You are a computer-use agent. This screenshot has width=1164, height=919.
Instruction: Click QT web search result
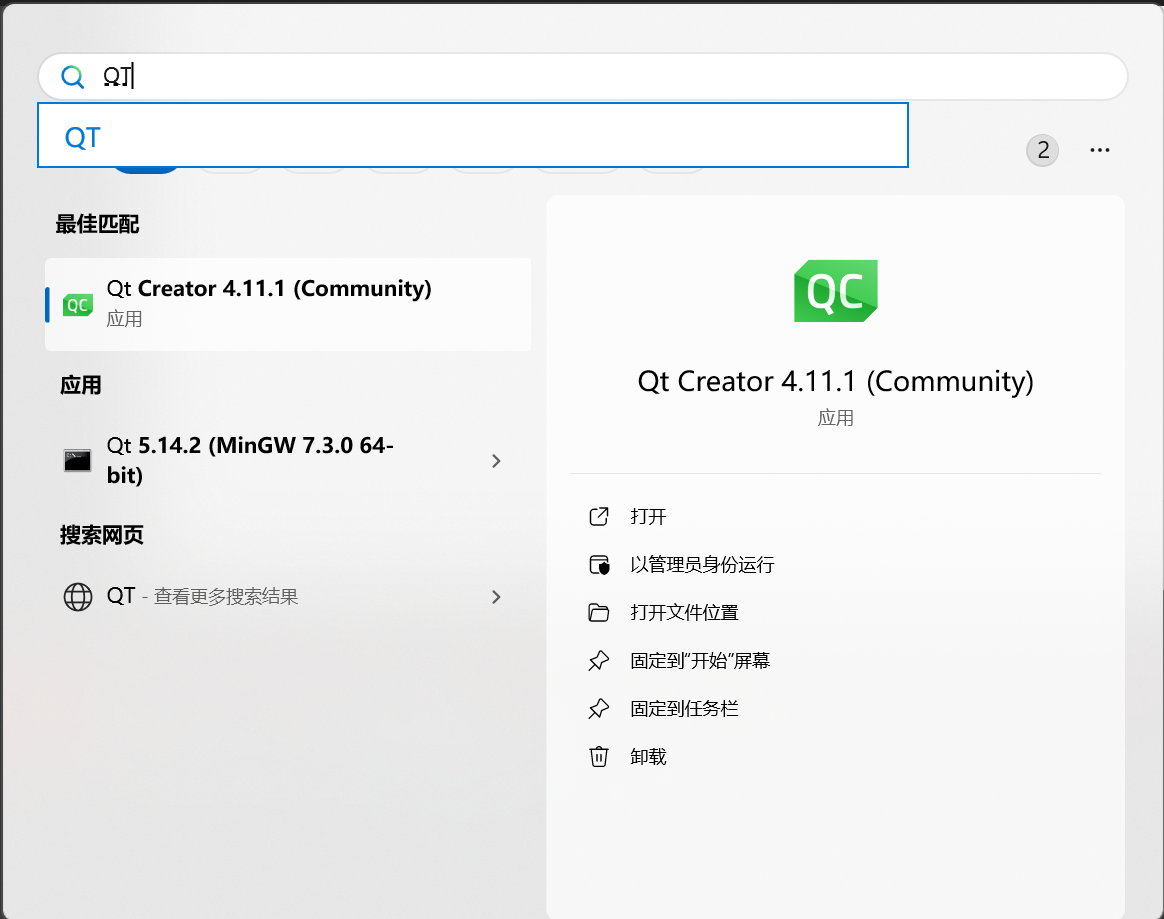(288, 597)
